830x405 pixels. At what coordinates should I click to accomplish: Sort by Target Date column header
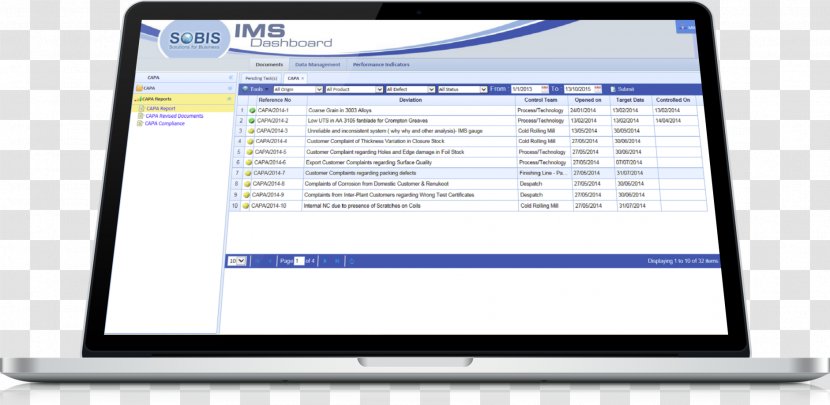point(630,100)
